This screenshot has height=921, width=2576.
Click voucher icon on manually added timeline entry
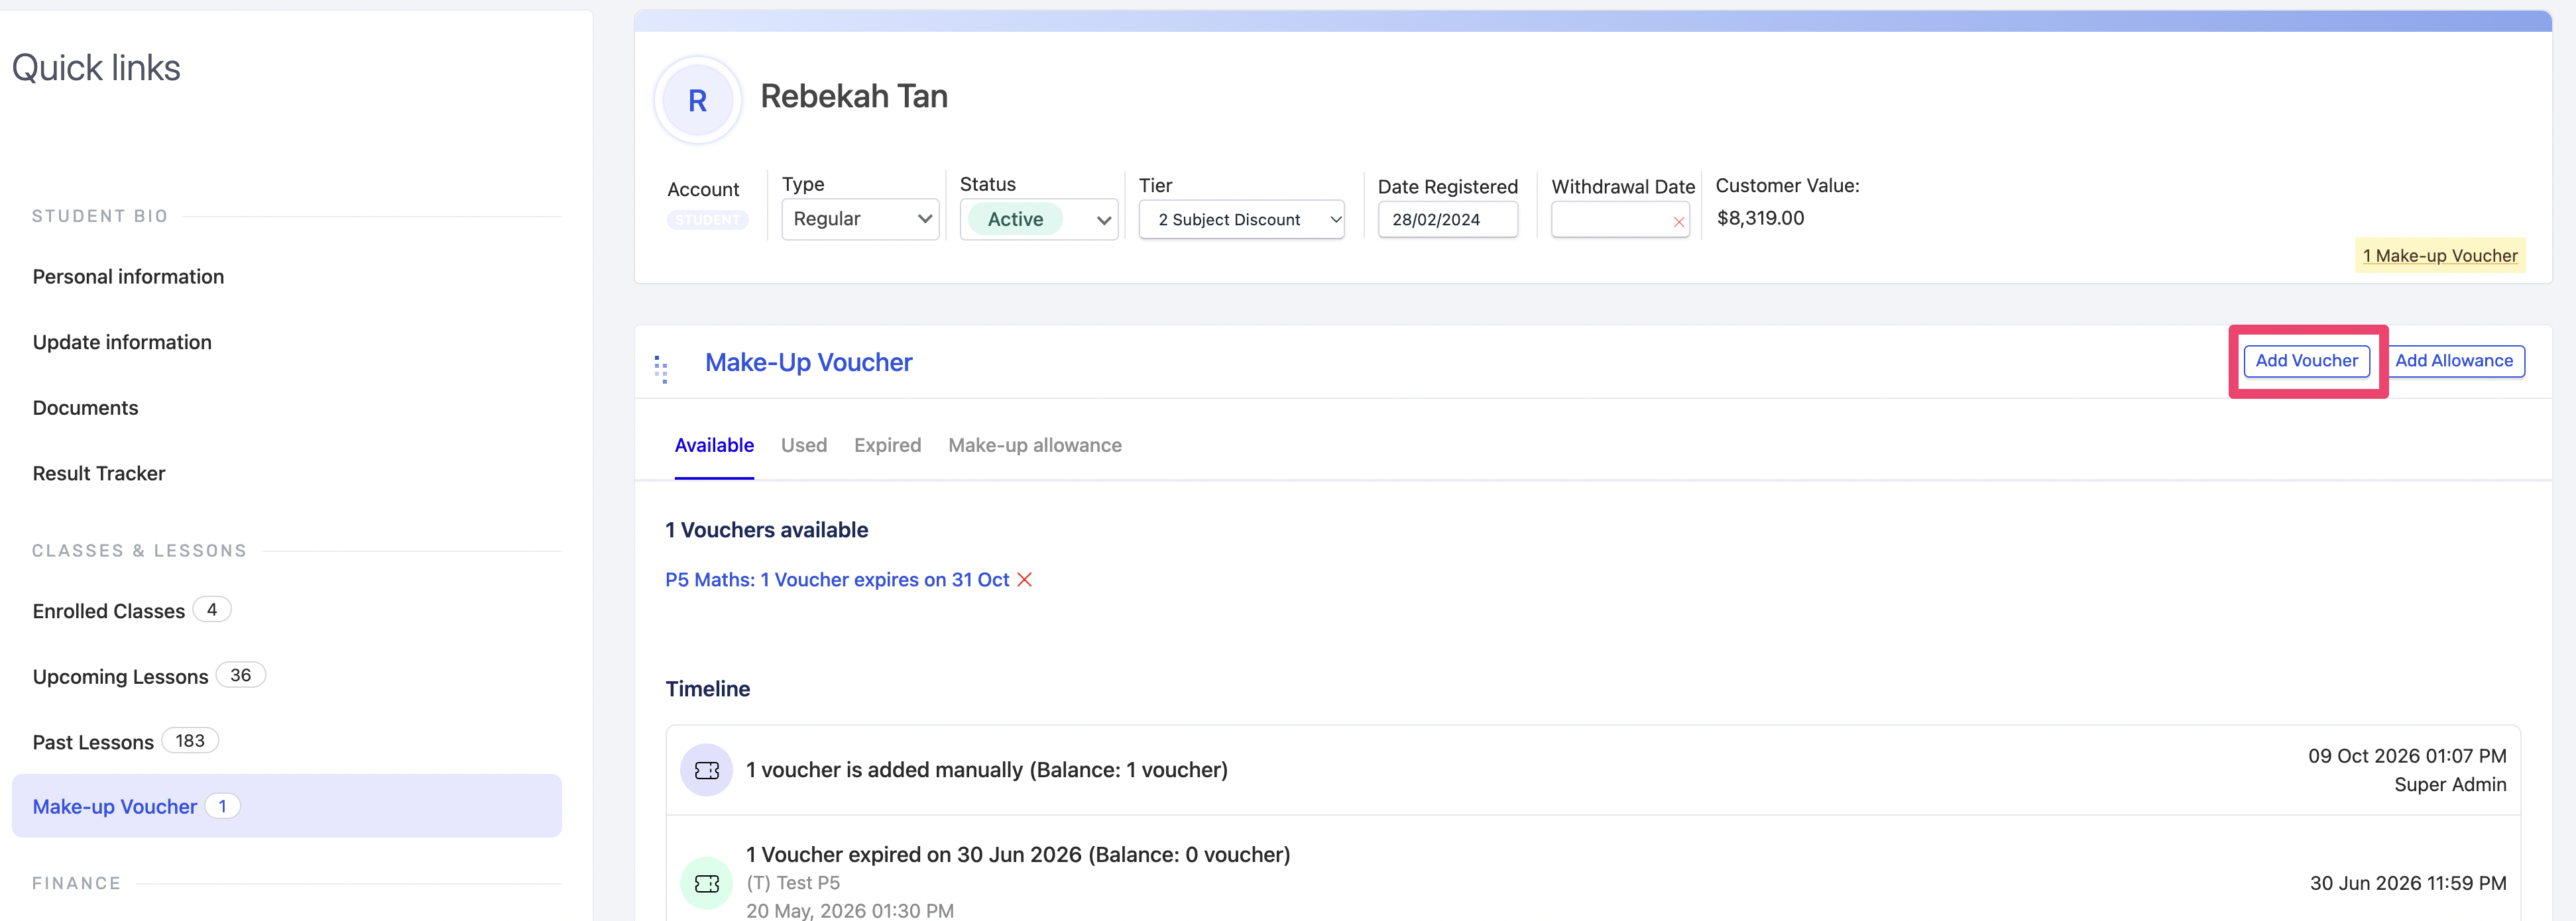(706, 770)
